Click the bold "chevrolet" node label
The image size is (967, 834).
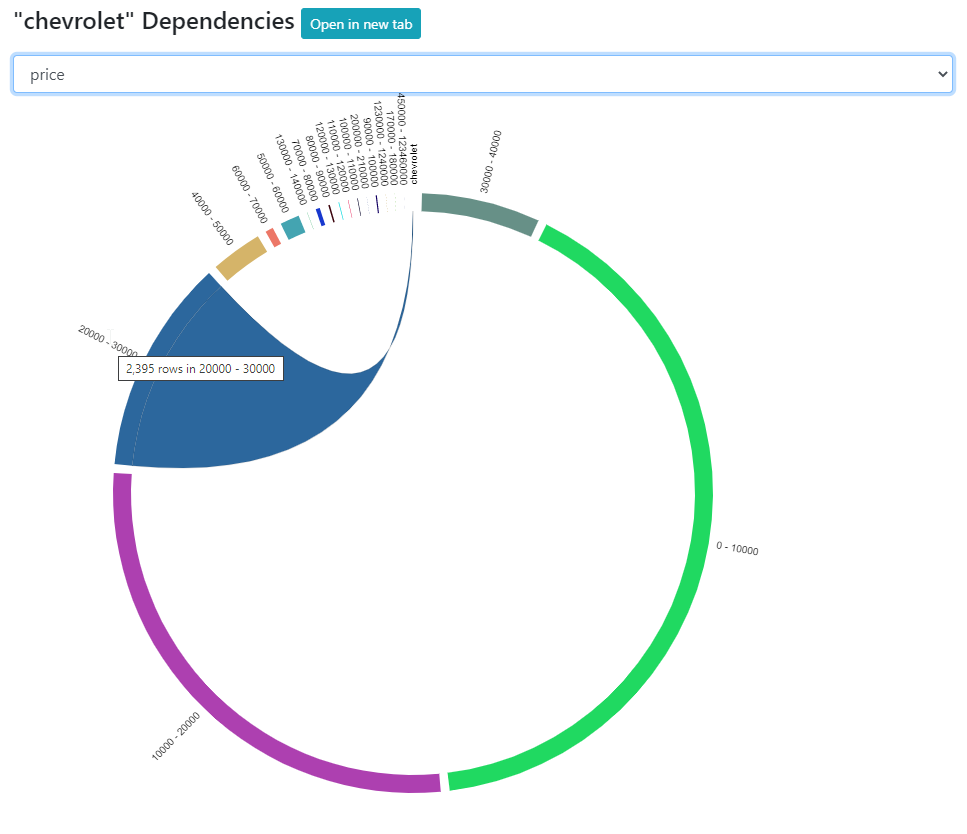[413, 165]
